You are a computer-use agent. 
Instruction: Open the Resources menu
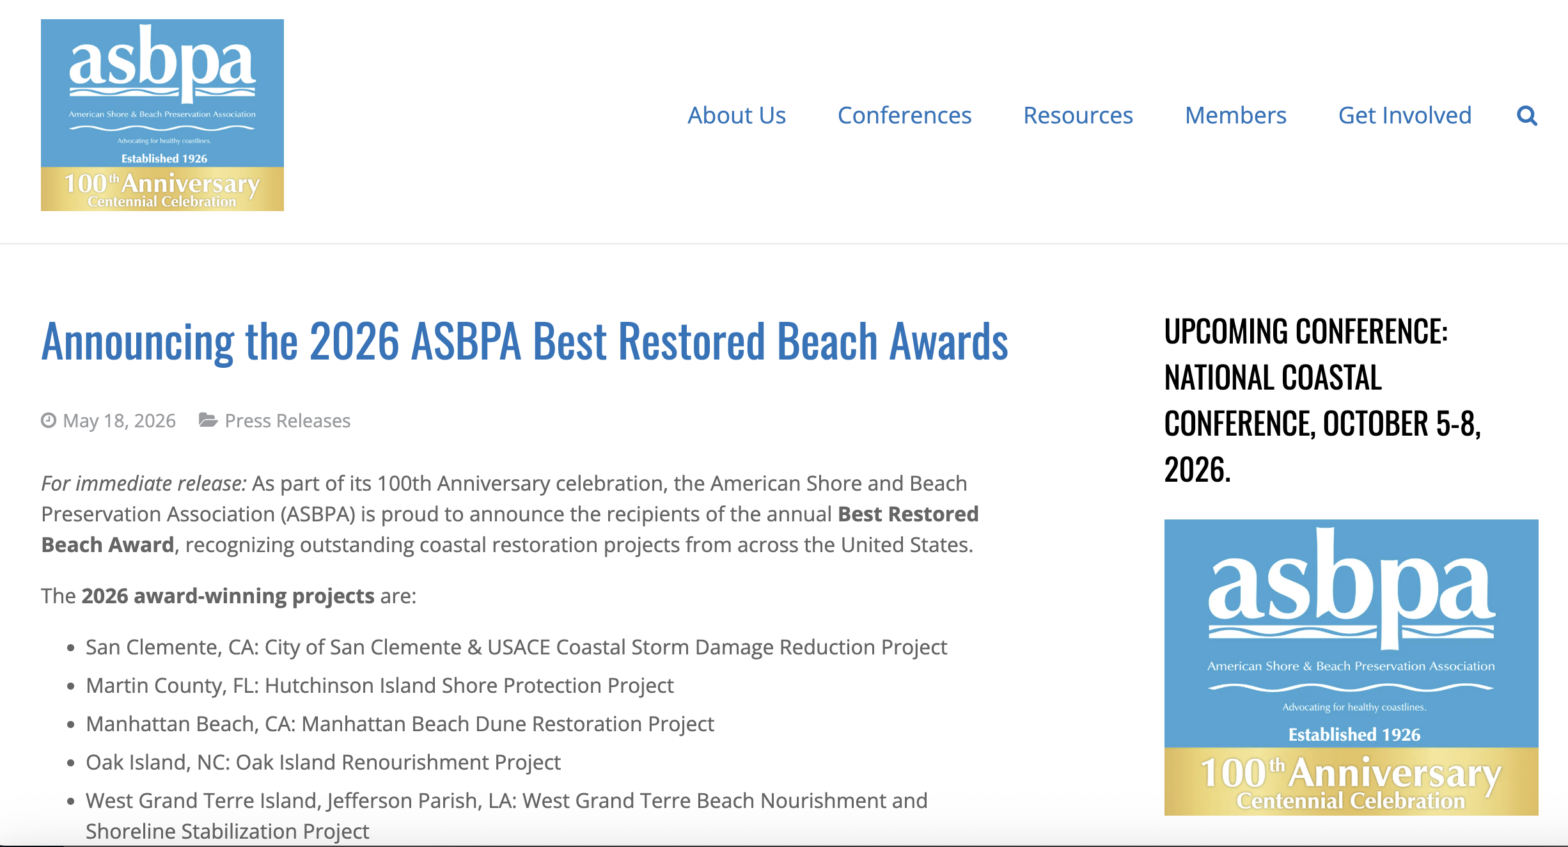(1078, 116)
